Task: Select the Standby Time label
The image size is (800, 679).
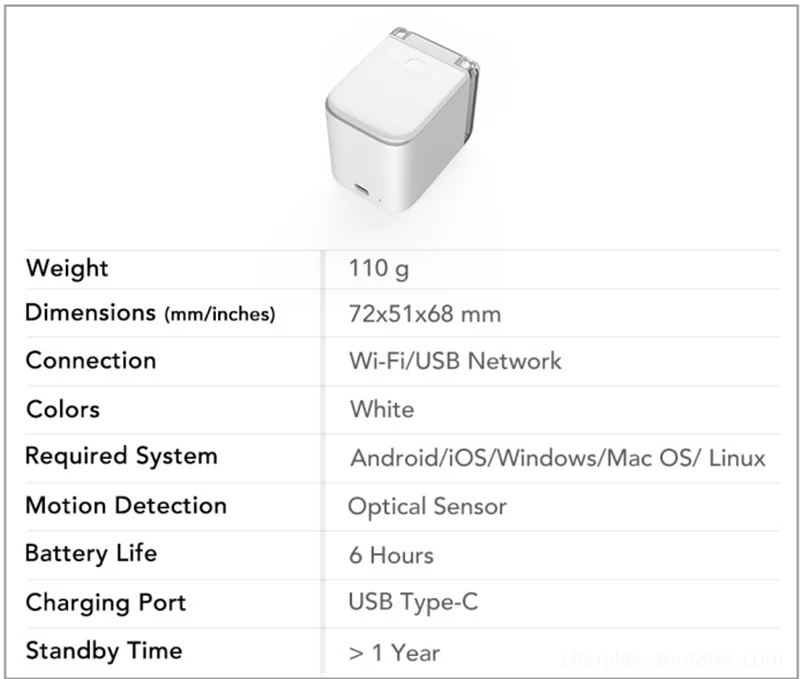Action: [104, 651]
